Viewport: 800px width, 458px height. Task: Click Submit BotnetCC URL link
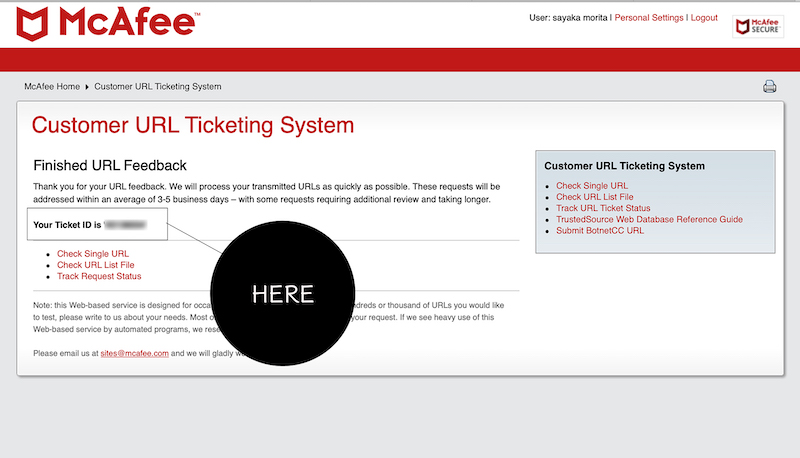[599, 231]
